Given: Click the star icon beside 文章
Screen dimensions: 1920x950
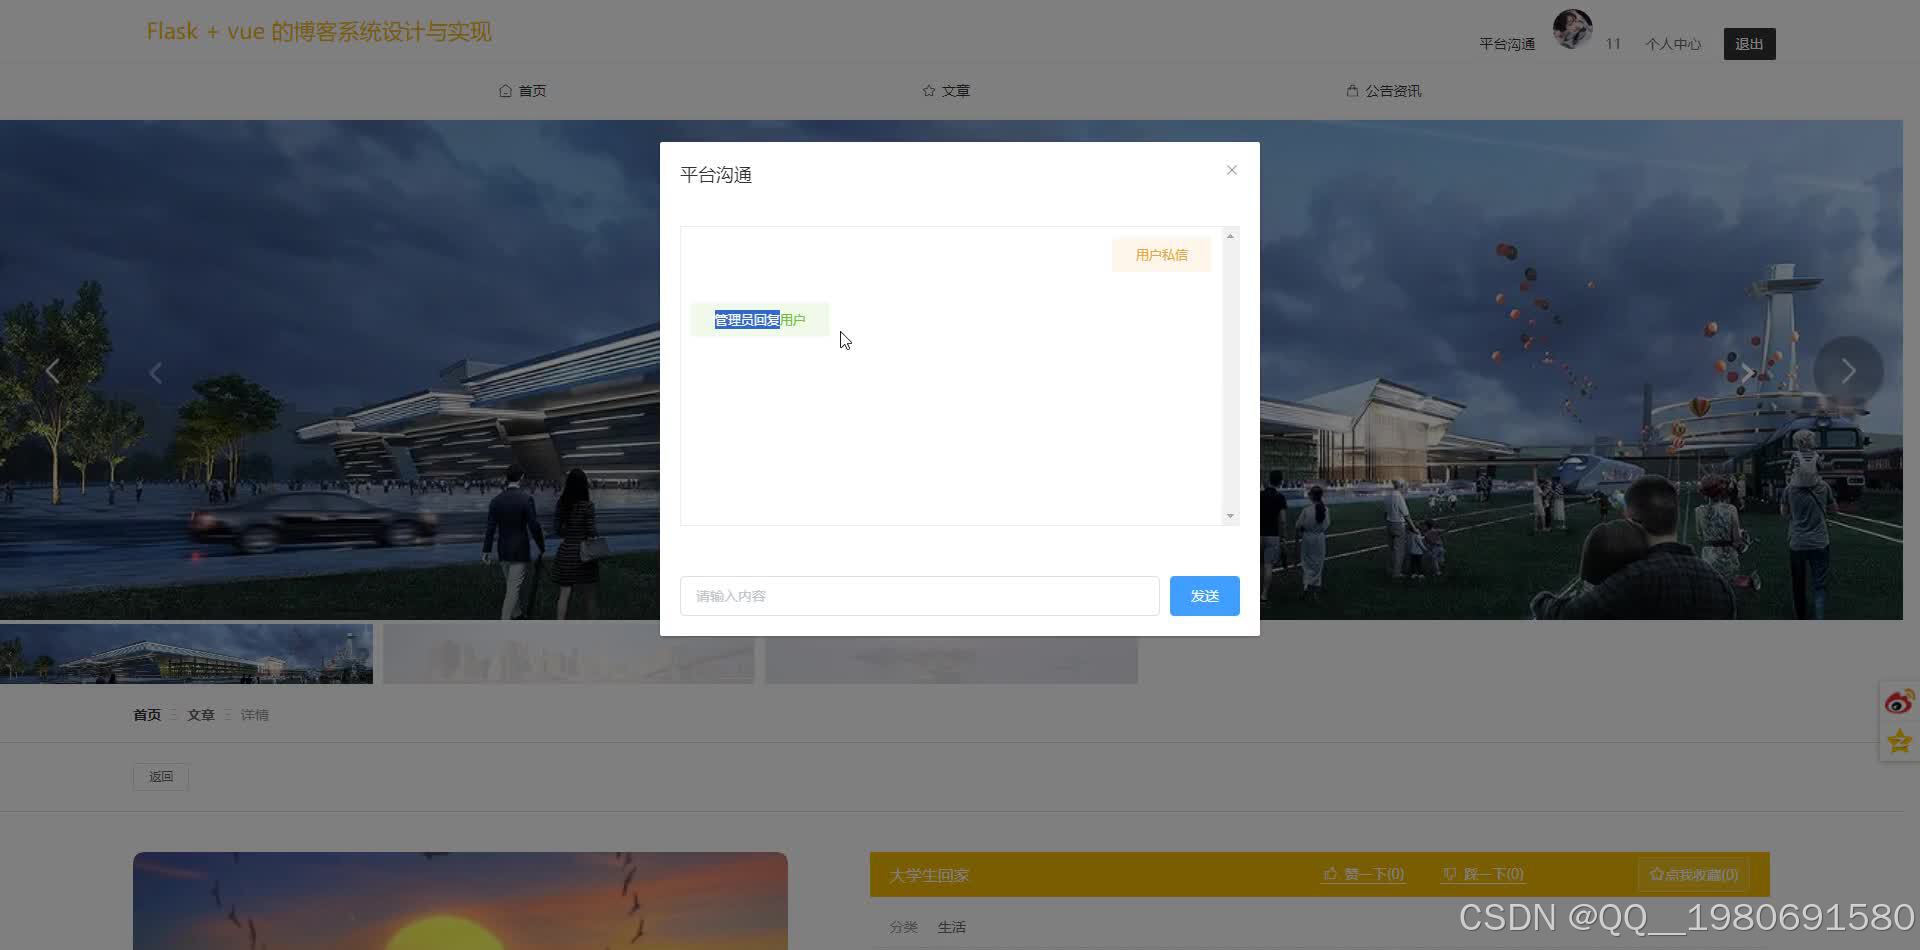Looking at the screenshot, I should 929,91.
